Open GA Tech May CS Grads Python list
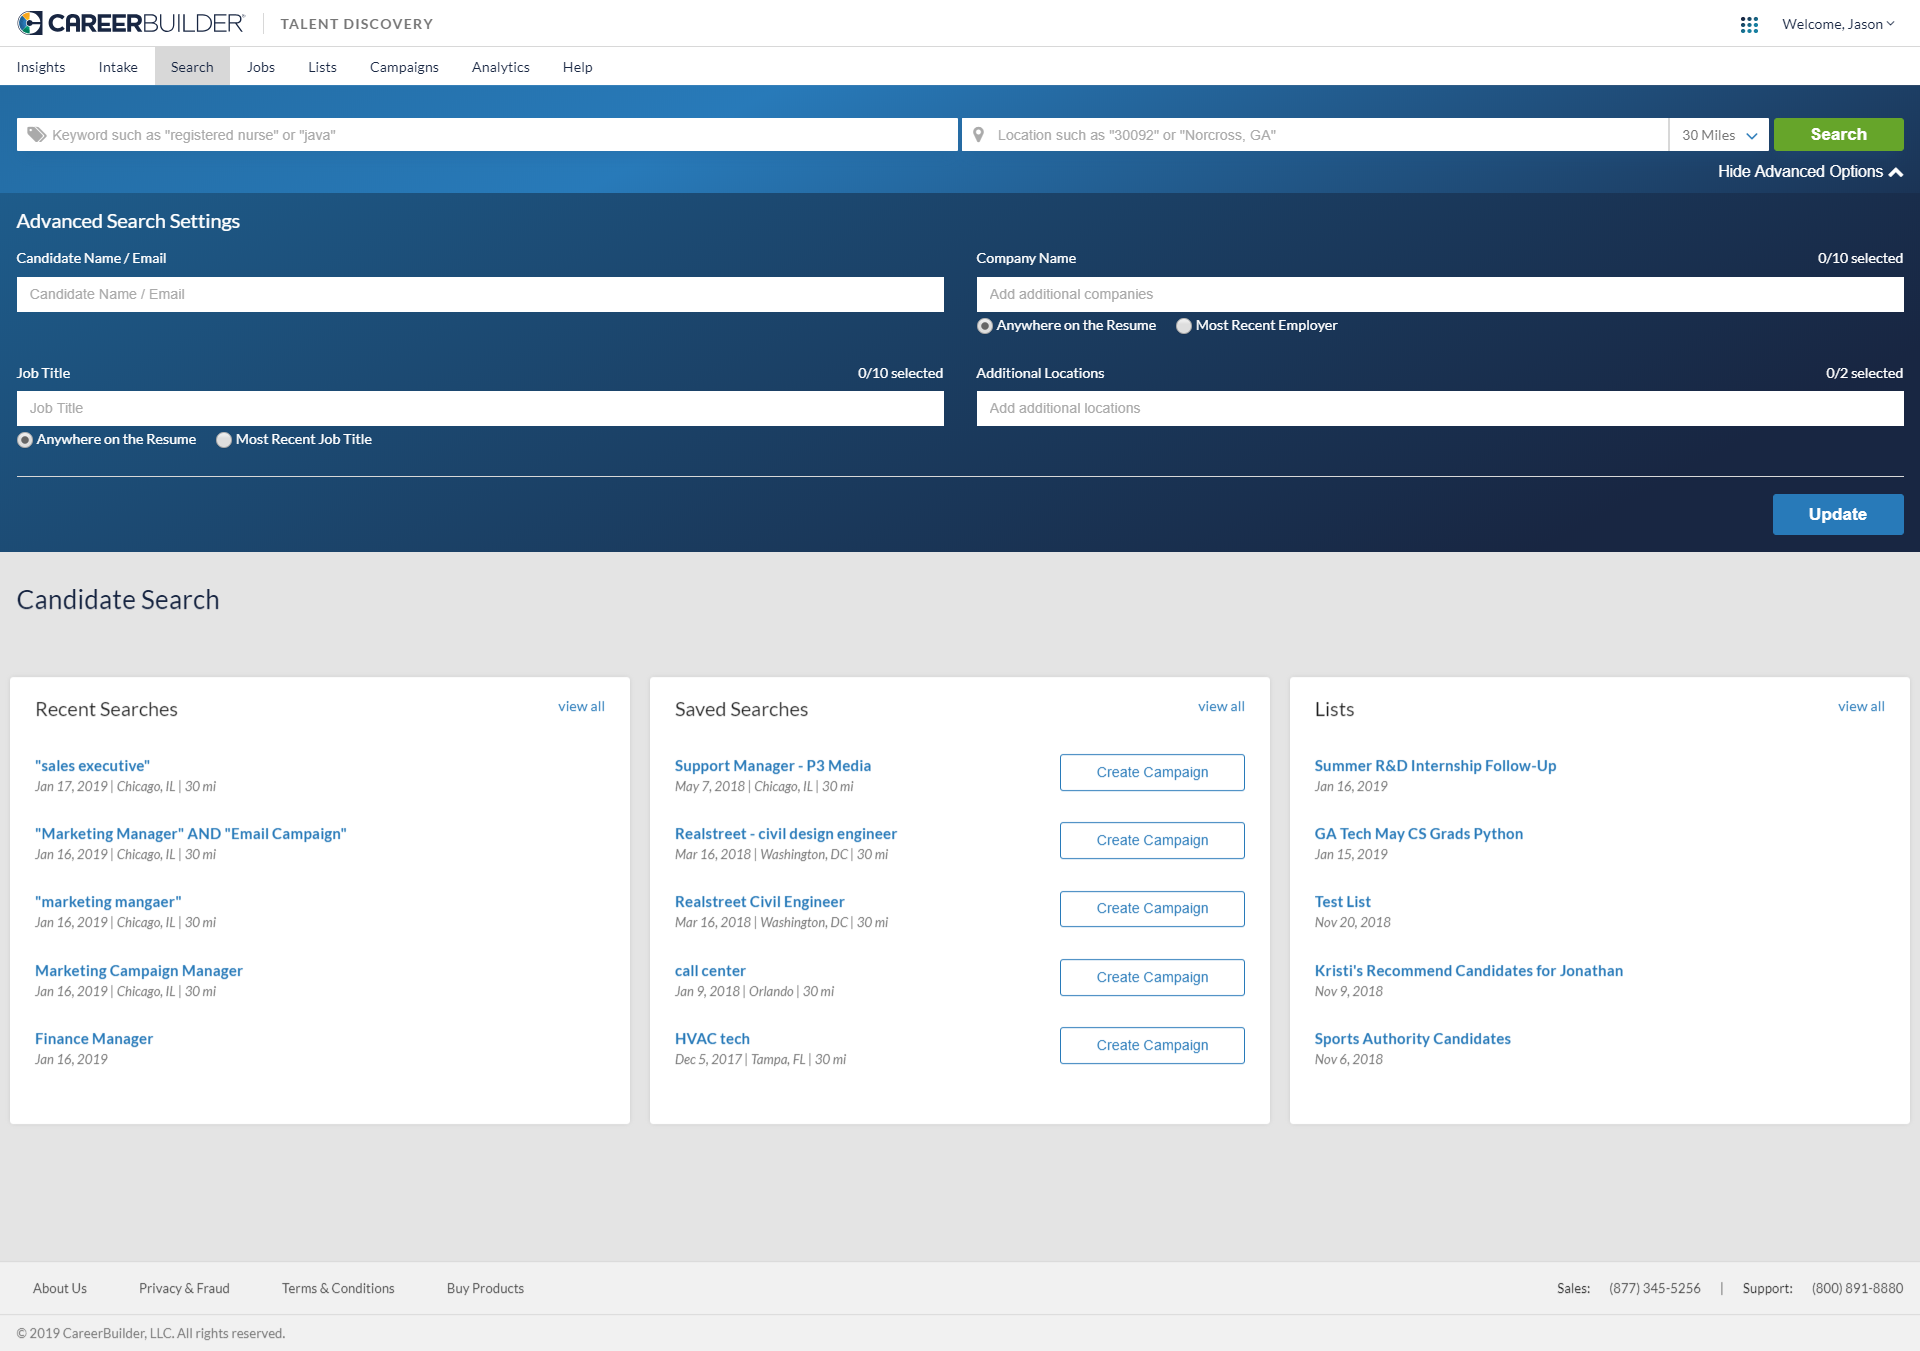Screen dimensions: 1920x1351 pyautogui.click(x=1418, y=834)
